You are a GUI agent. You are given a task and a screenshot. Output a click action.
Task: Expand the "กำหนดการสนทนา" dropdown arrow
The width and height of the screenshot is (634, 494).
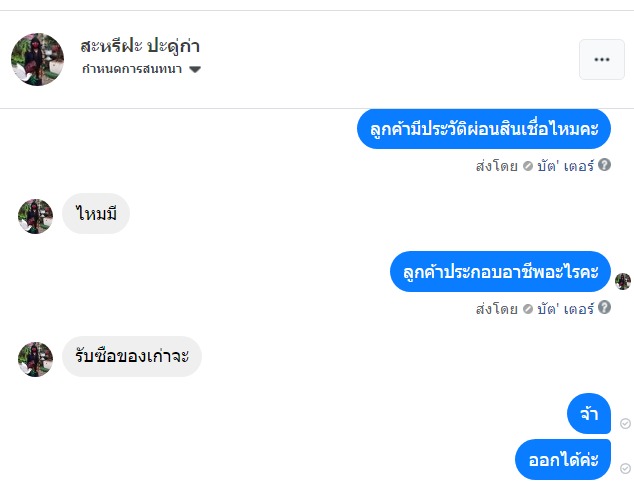click(194, 70)
